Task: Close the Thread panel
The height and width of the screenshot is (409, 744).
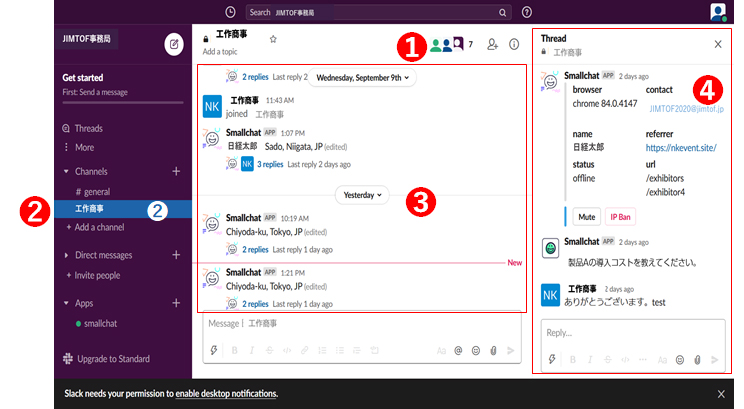Action: tap(718, 44)
